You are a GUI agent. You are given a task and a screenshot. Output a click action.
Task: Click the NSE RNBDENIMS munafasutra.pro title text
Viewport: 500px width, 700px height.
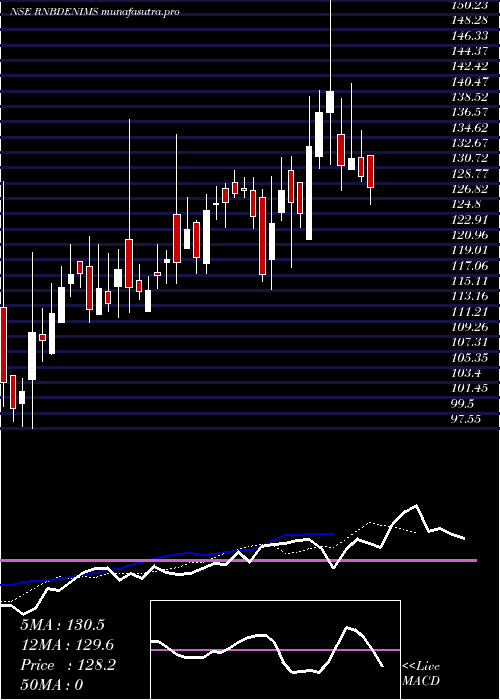[x=95, y=12]
